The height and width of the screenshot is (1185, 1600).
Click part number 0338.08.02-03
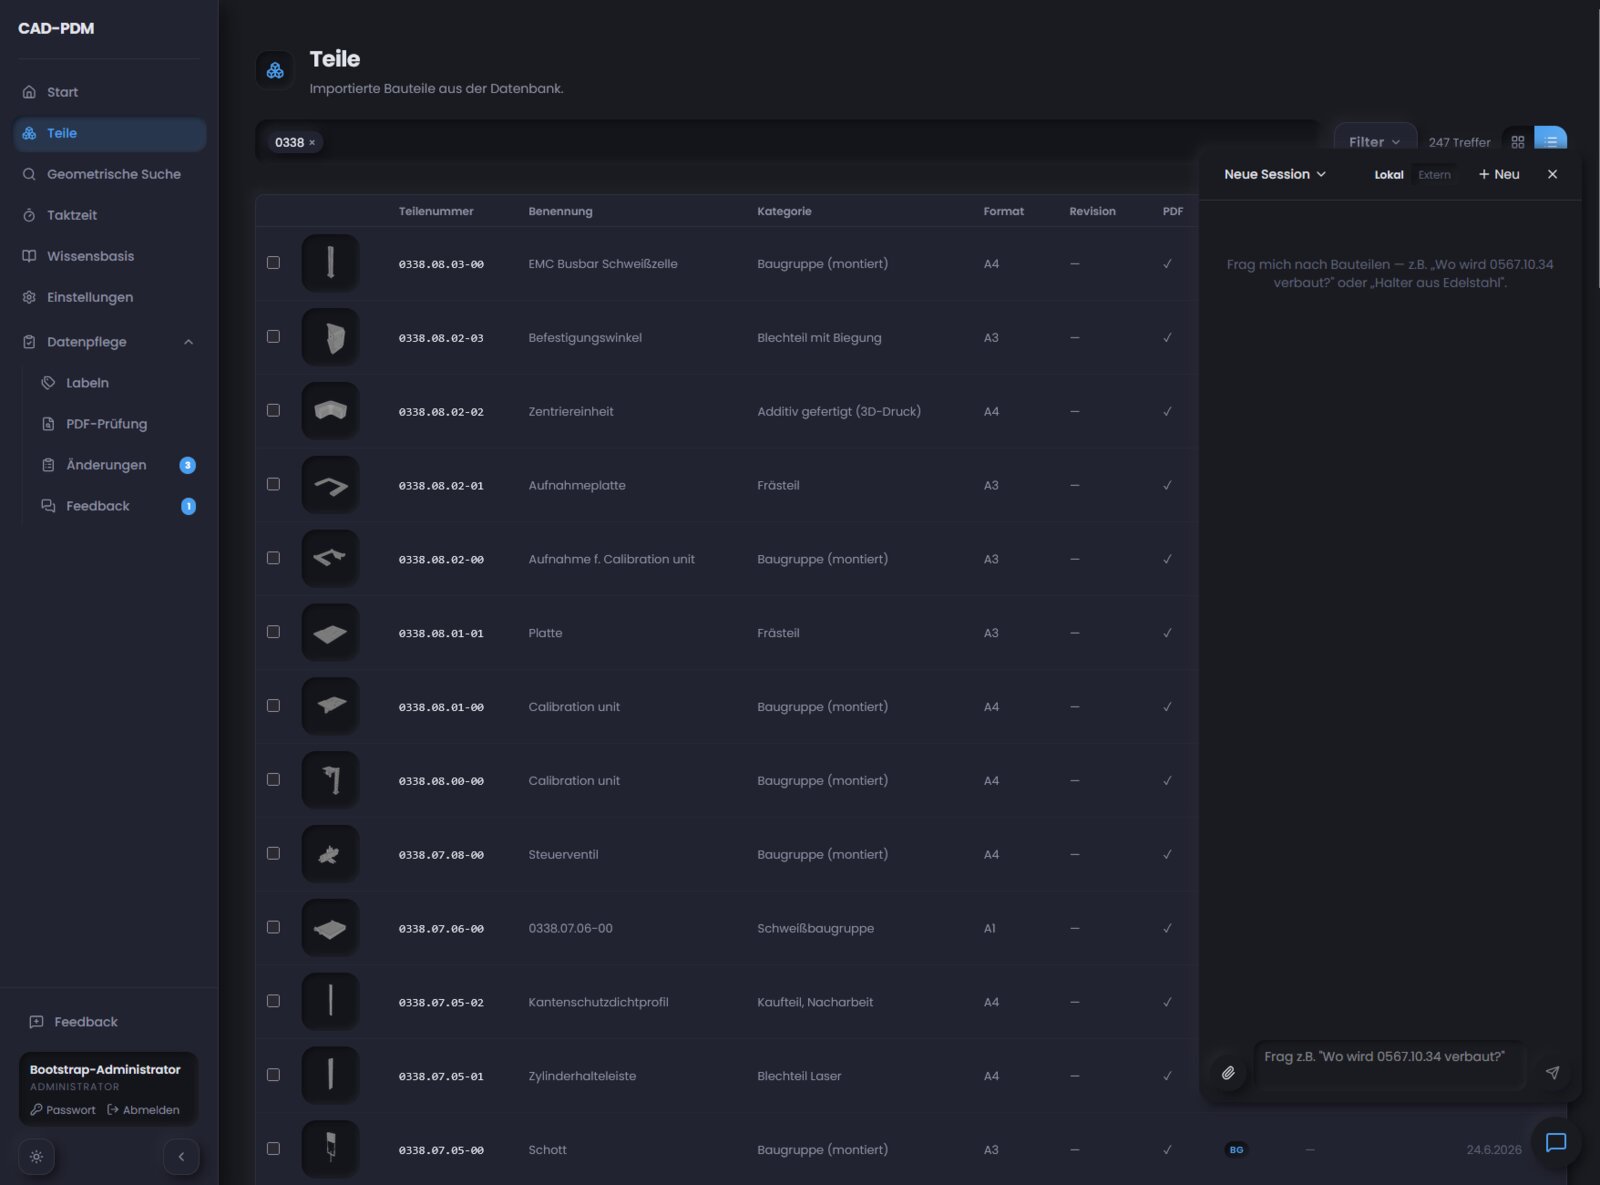click(x=441, y=338)
